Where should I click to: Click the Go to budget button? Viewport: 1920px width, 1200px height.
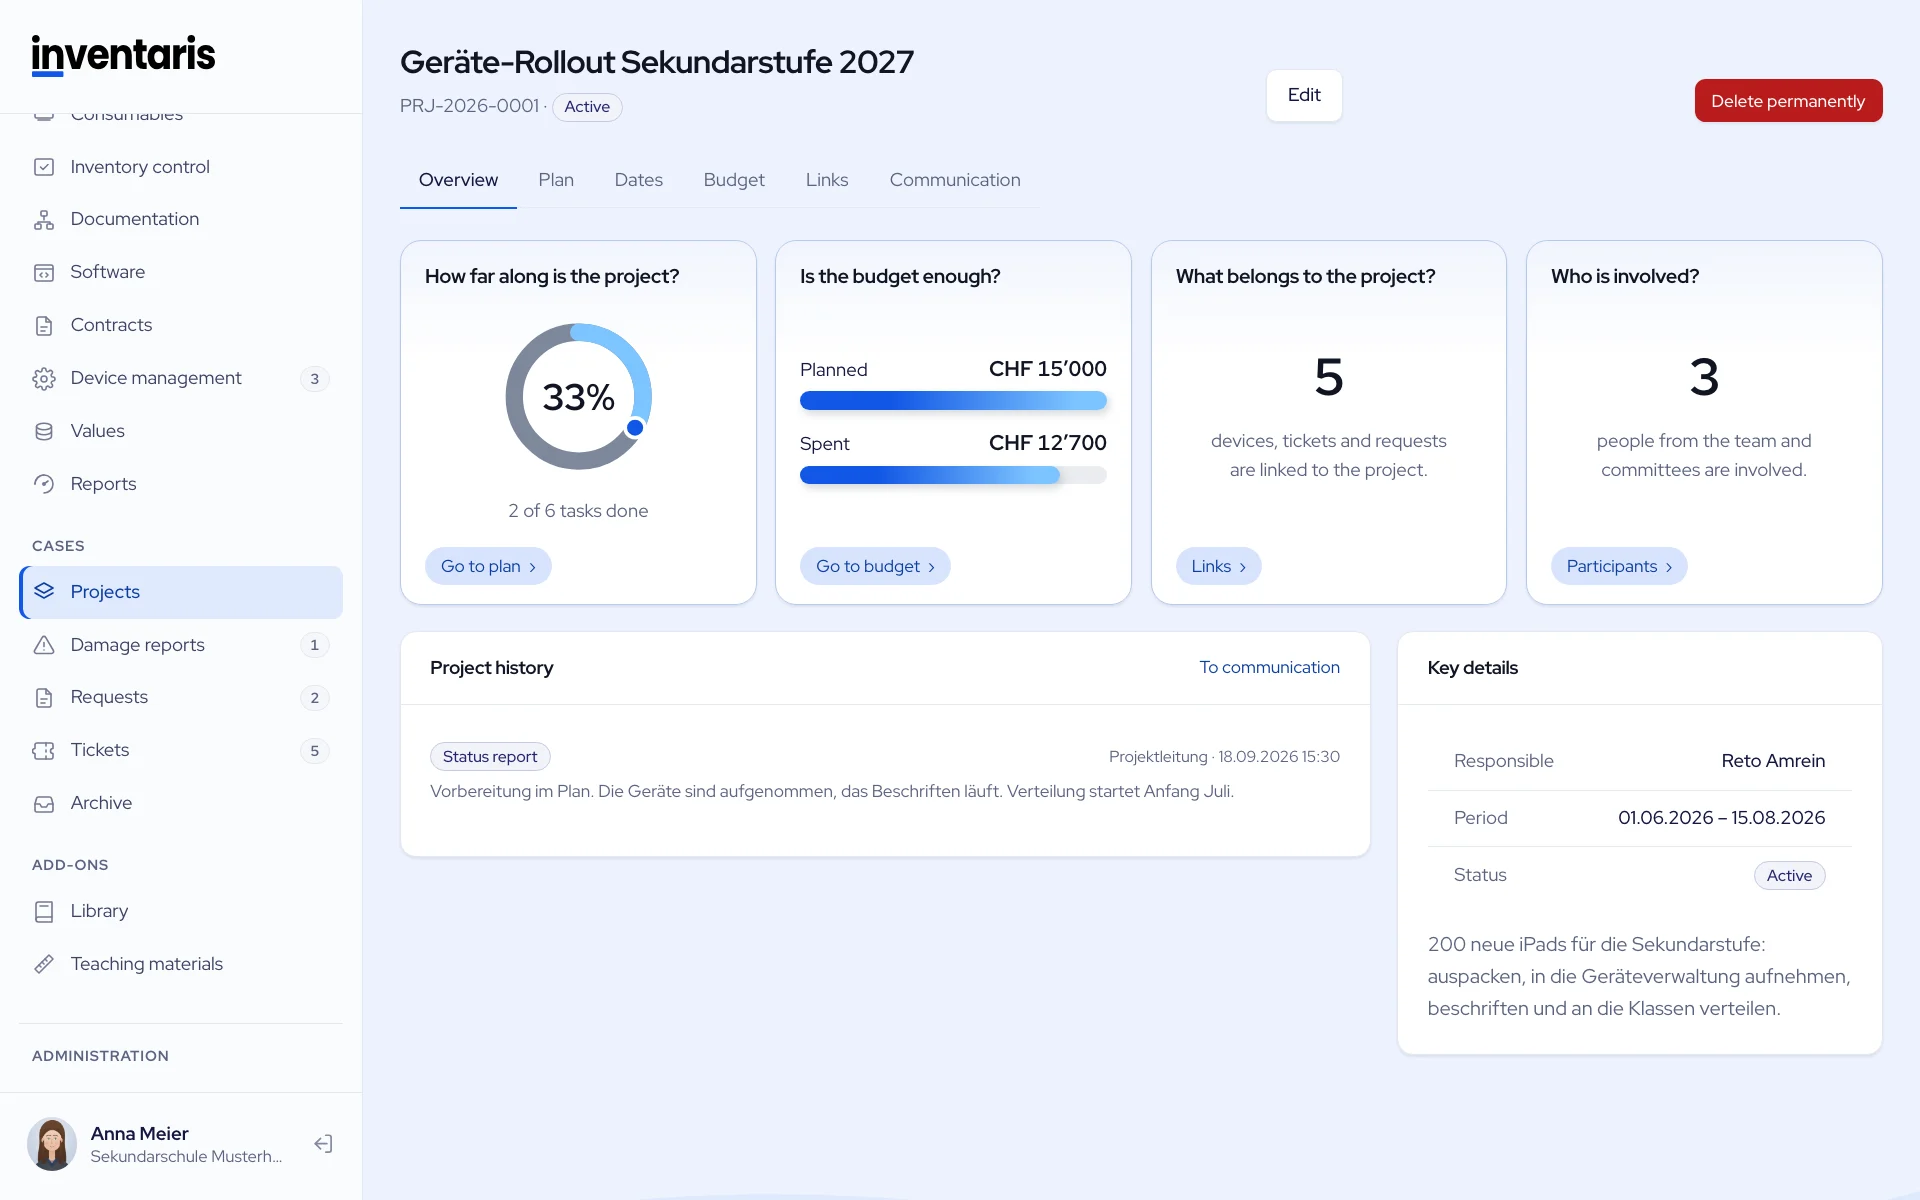point(875,566)
